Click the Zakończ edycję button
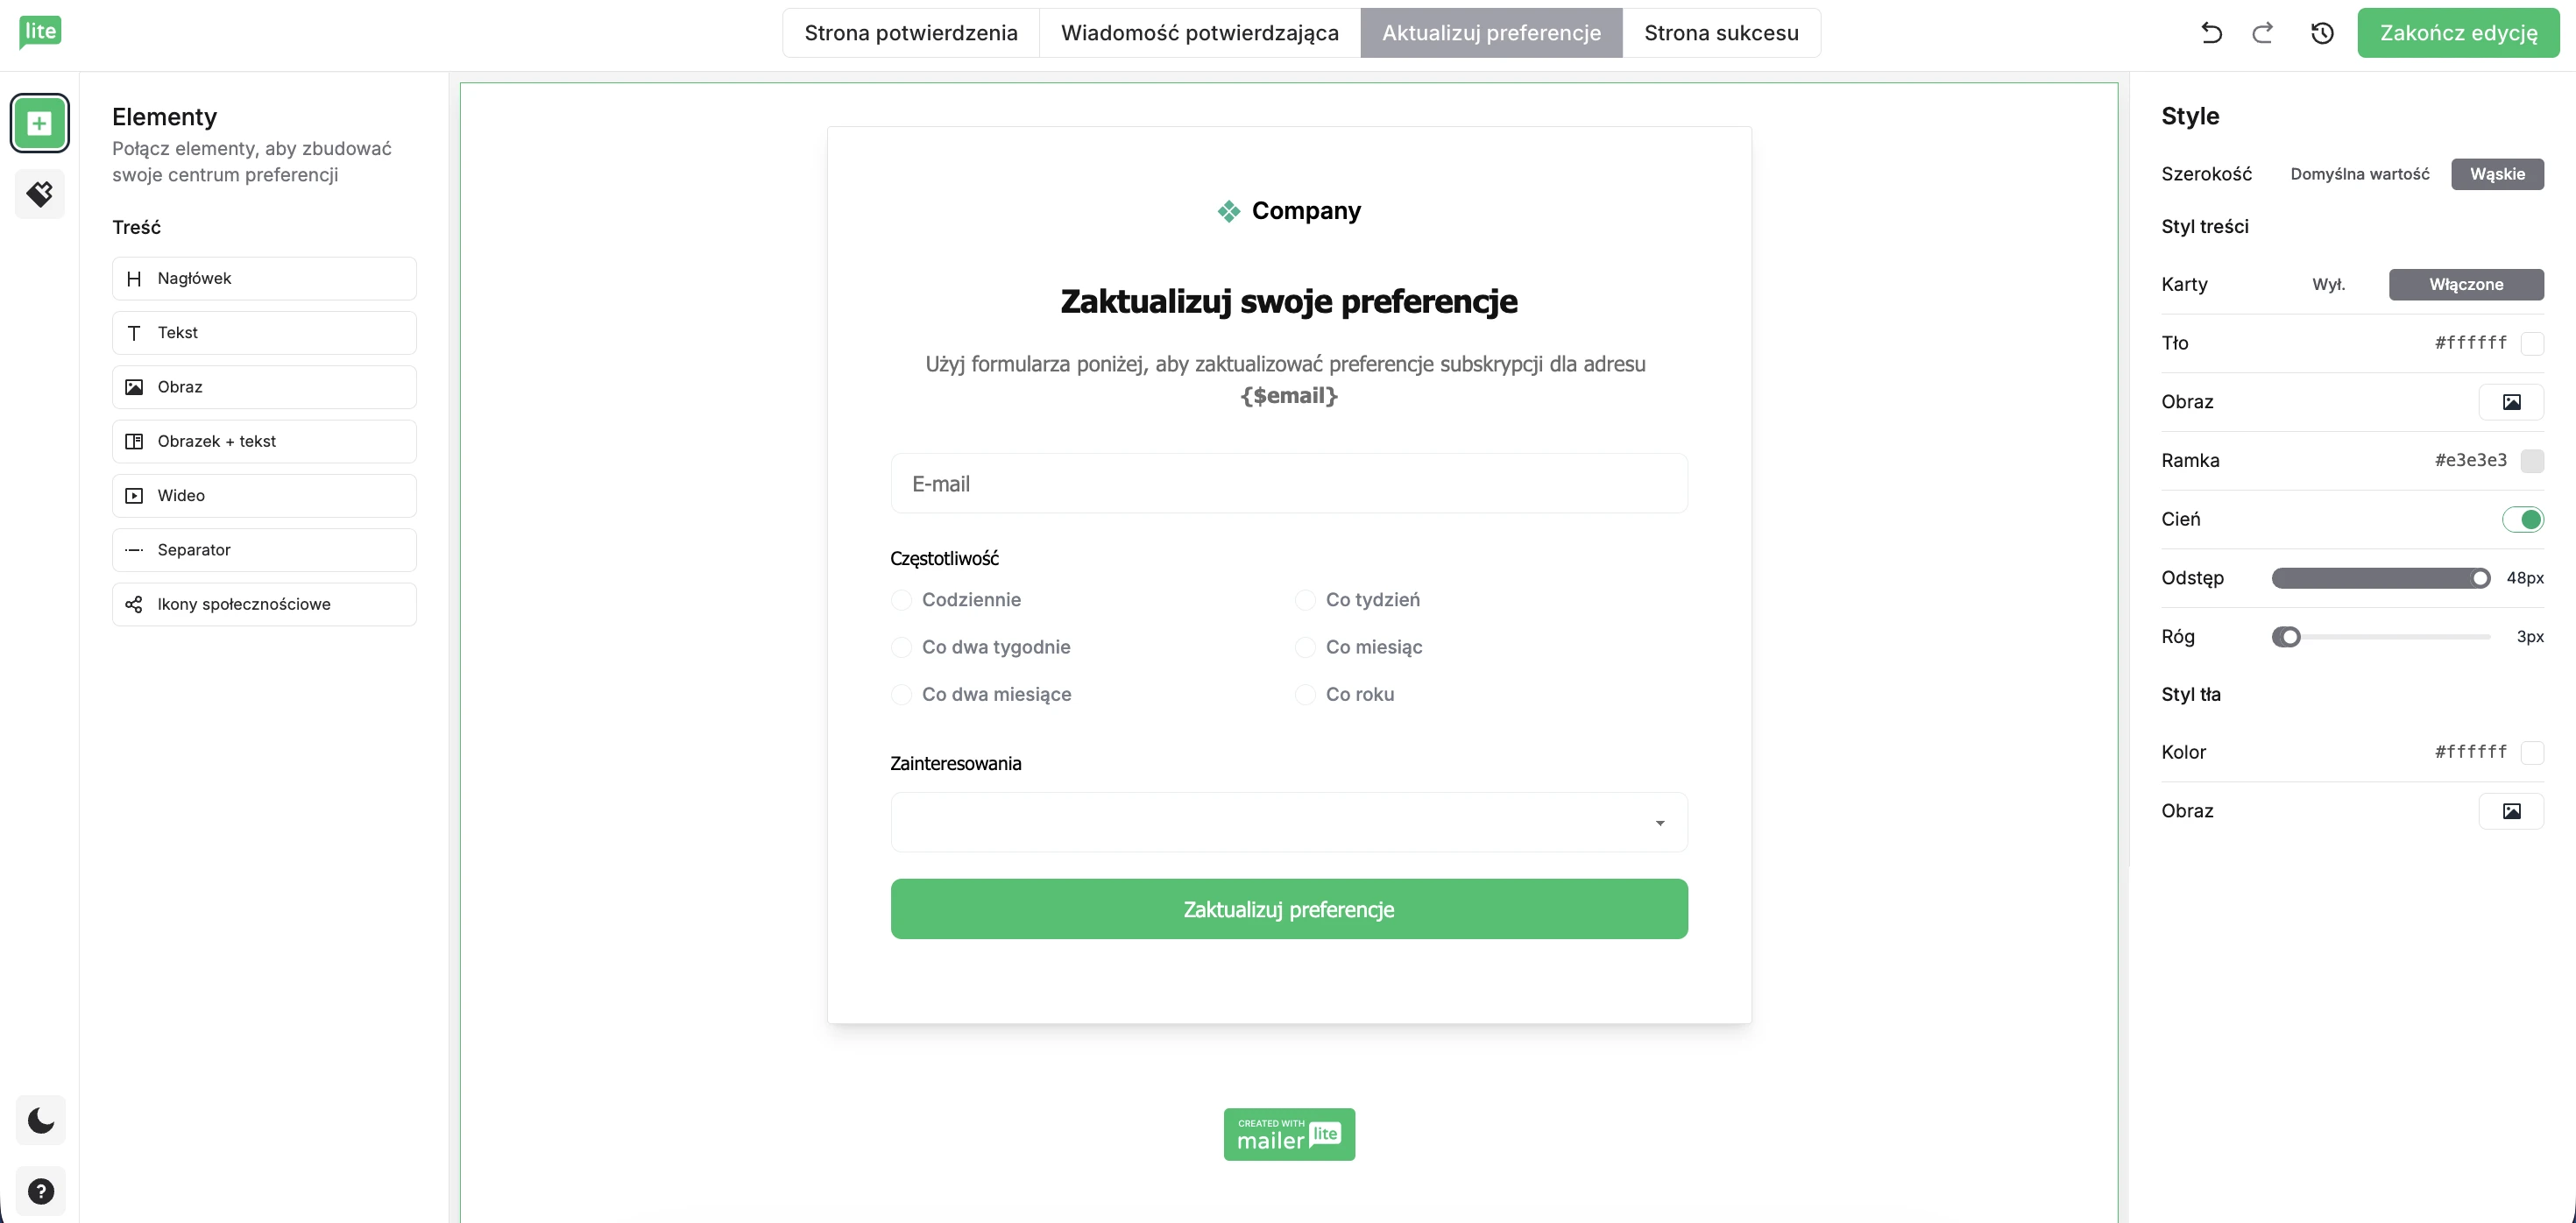 [2459, 33]
